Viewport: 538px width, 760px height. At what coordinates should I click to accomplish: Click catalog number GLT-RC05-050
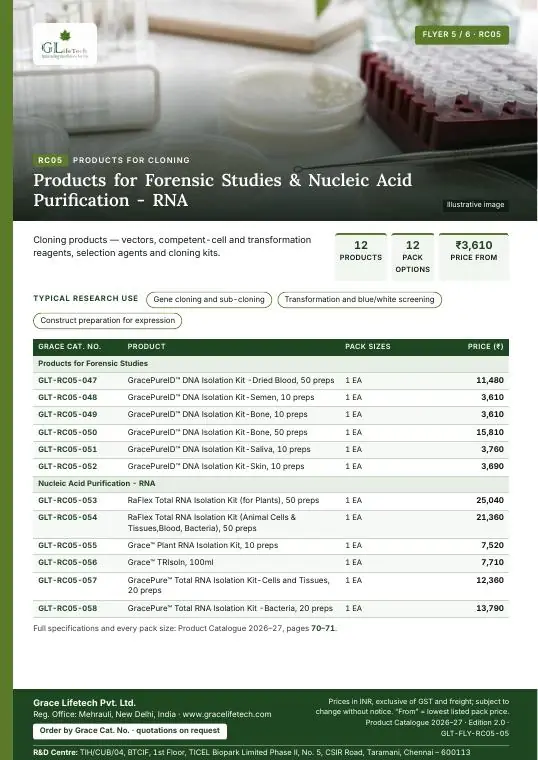tap(67, 432)
